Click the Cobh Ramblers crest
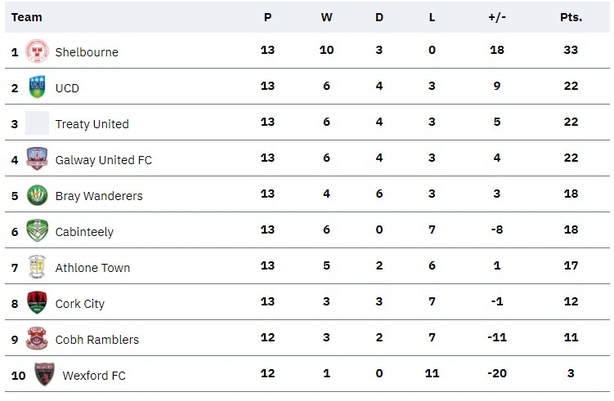This screenshot has width=614, height=401. click(x=37, y=338)
